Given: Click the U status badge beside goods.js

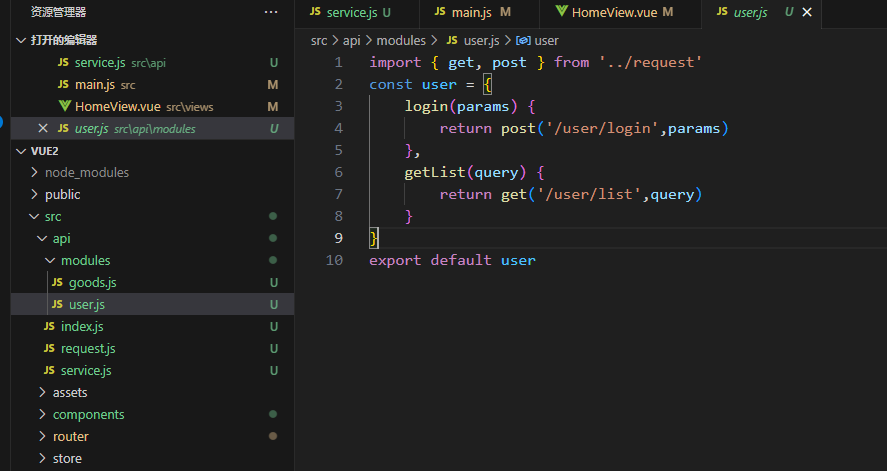Looking at the screenshot, I should pyautogui.click(x=274, y=282).
